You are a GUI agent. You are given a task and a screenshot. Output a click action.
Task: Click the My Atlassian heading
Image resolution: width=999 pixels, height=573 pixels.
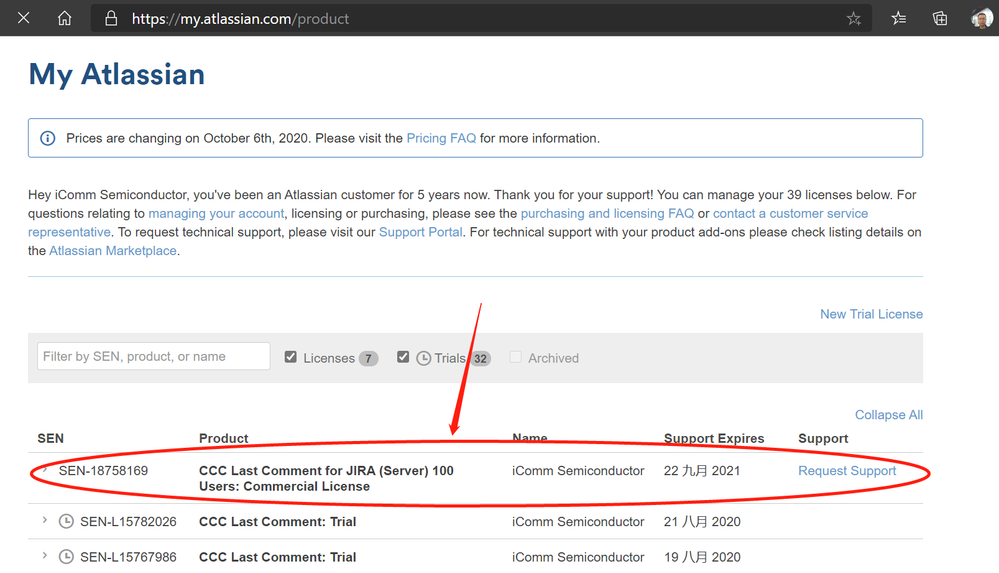(x=117, y=75)
